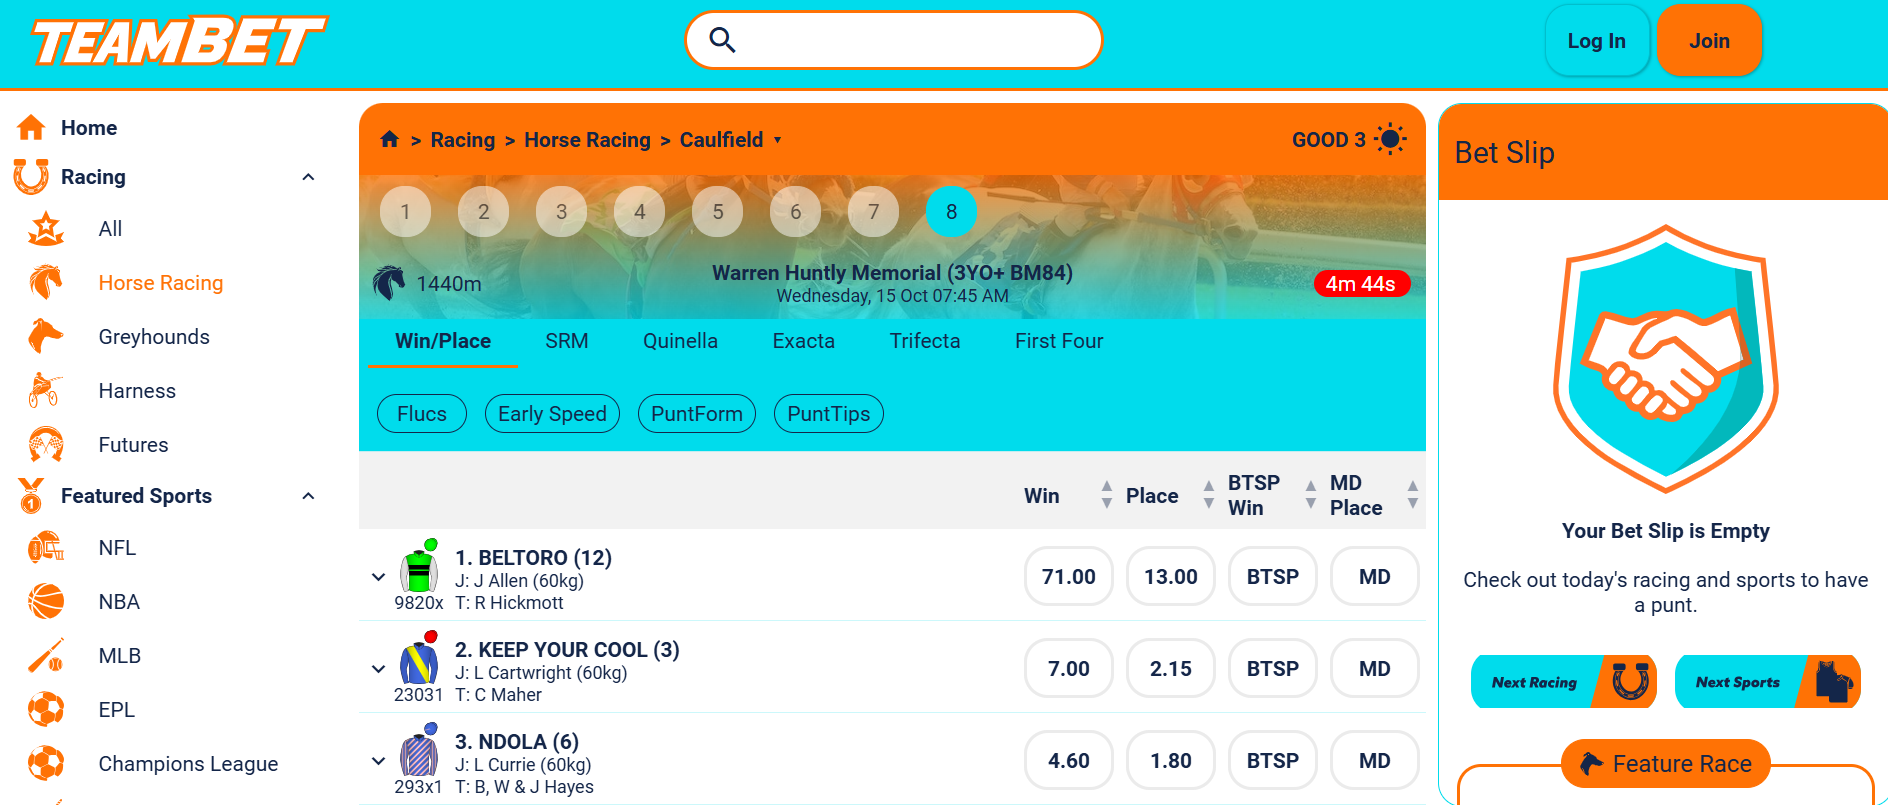Open the Trifecta tab
The width and height of the screenshot is (1888, 805).
point(924,341)
